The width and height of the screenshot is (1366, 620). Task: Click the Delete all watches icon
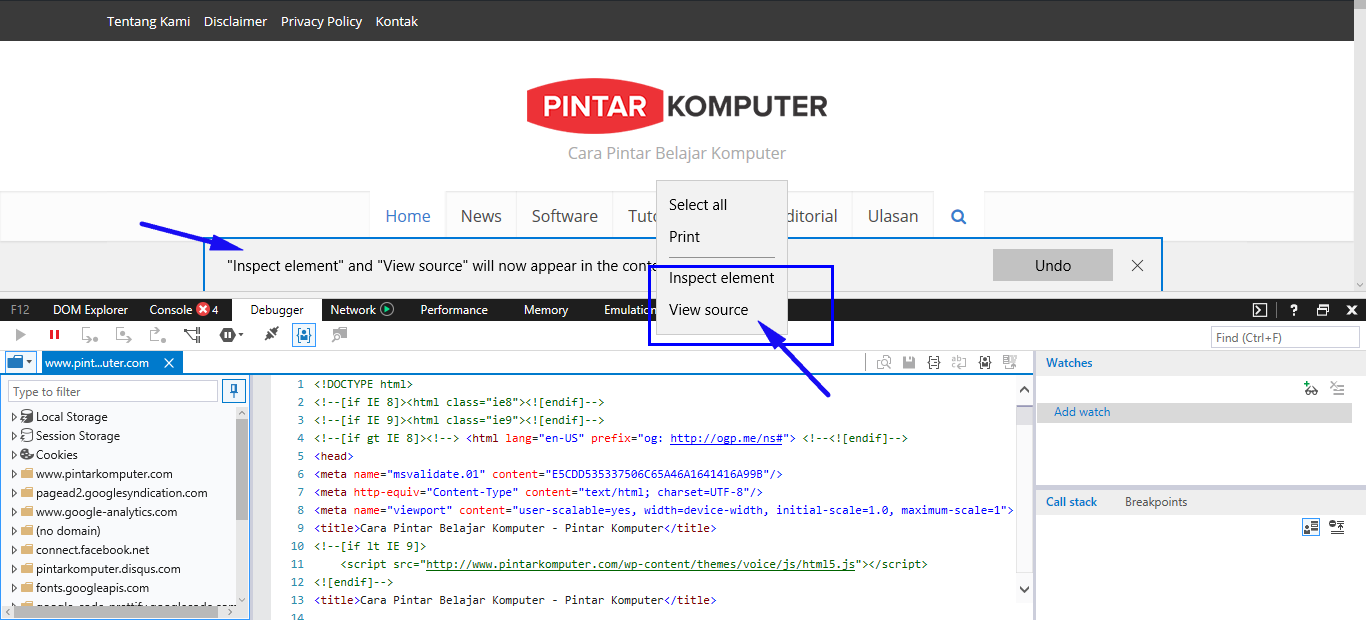tap(1338, 389)
